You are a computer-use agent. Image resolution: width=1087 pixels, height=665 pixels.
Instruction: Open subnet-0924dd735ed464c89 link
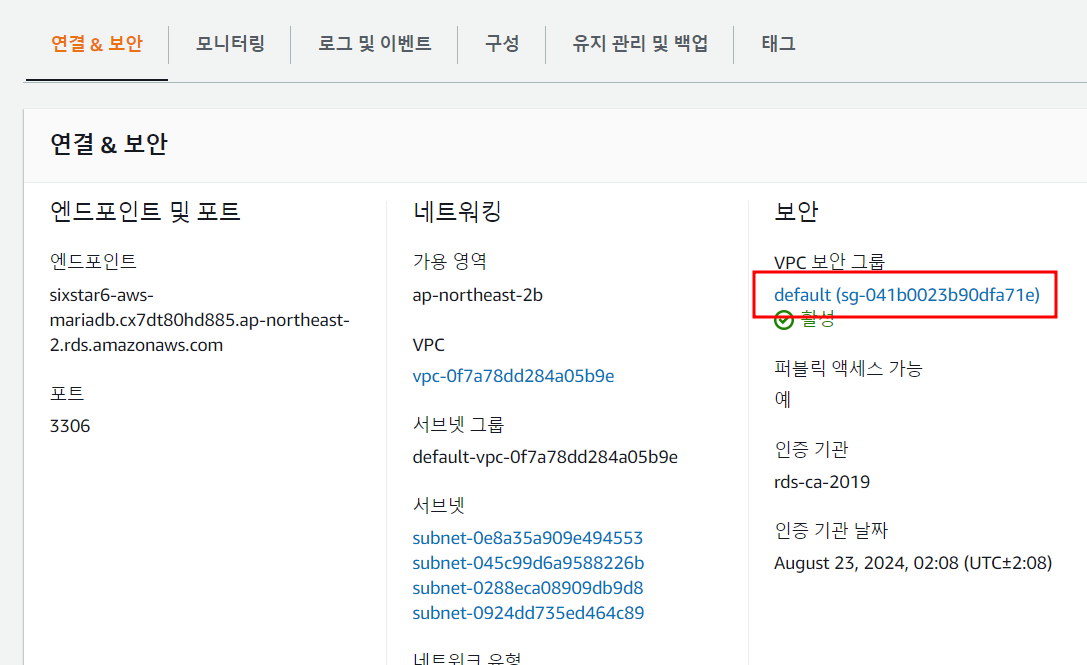tap(528, 613)
